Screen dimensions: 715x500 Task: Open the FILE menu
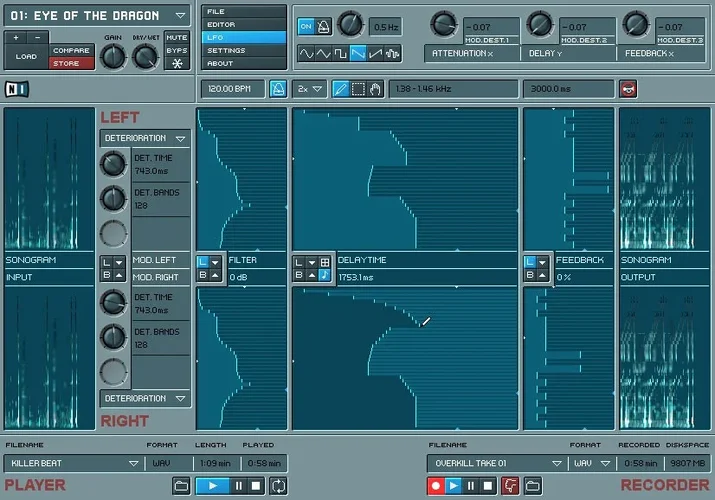(x=244, y=11)
